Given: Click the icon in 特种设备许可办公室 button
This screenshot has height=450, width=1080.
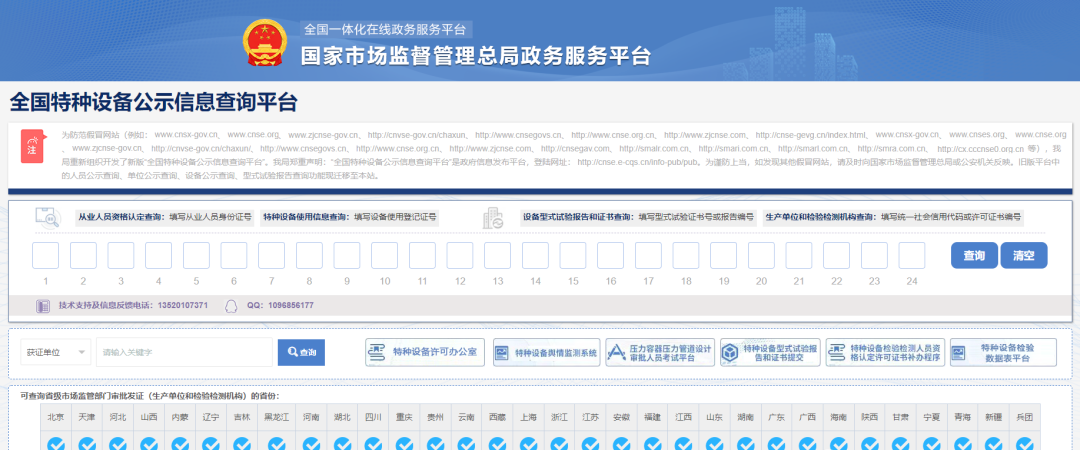Looking at the screenshot, I should pos(377,353).
